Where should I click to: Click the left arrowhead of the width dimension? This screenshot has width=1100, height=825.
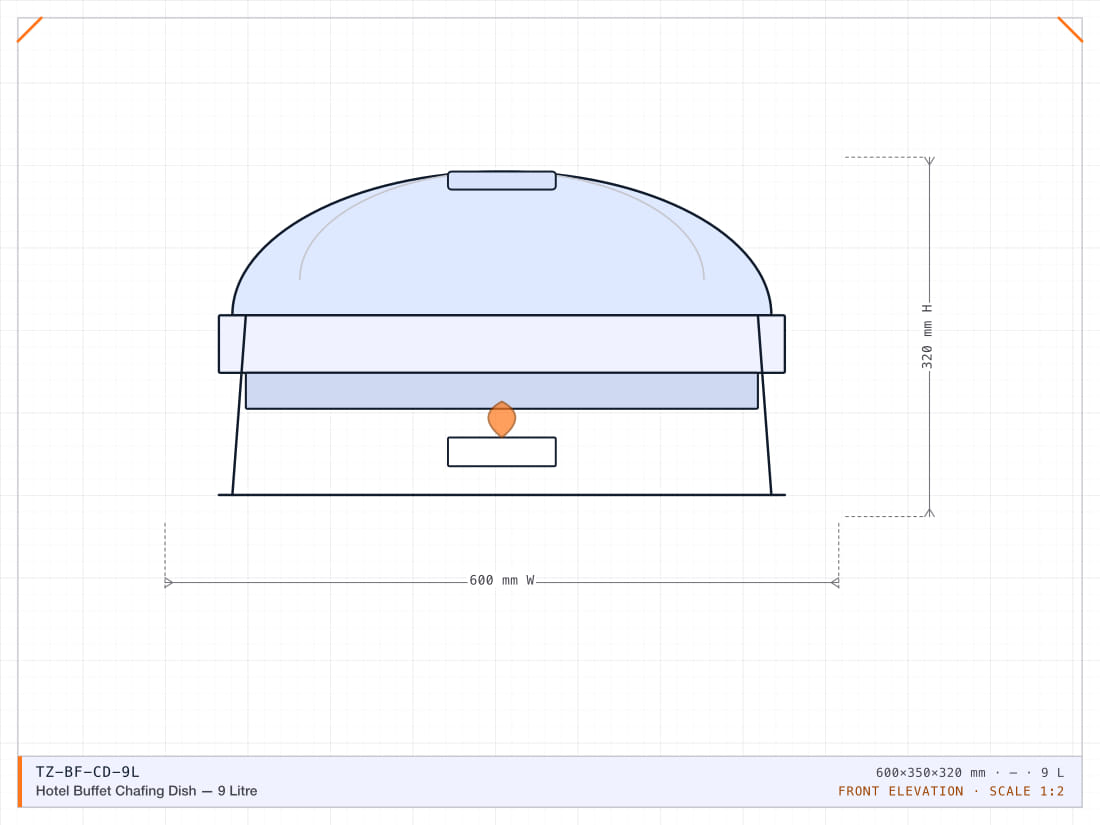(x=168, y=582)
